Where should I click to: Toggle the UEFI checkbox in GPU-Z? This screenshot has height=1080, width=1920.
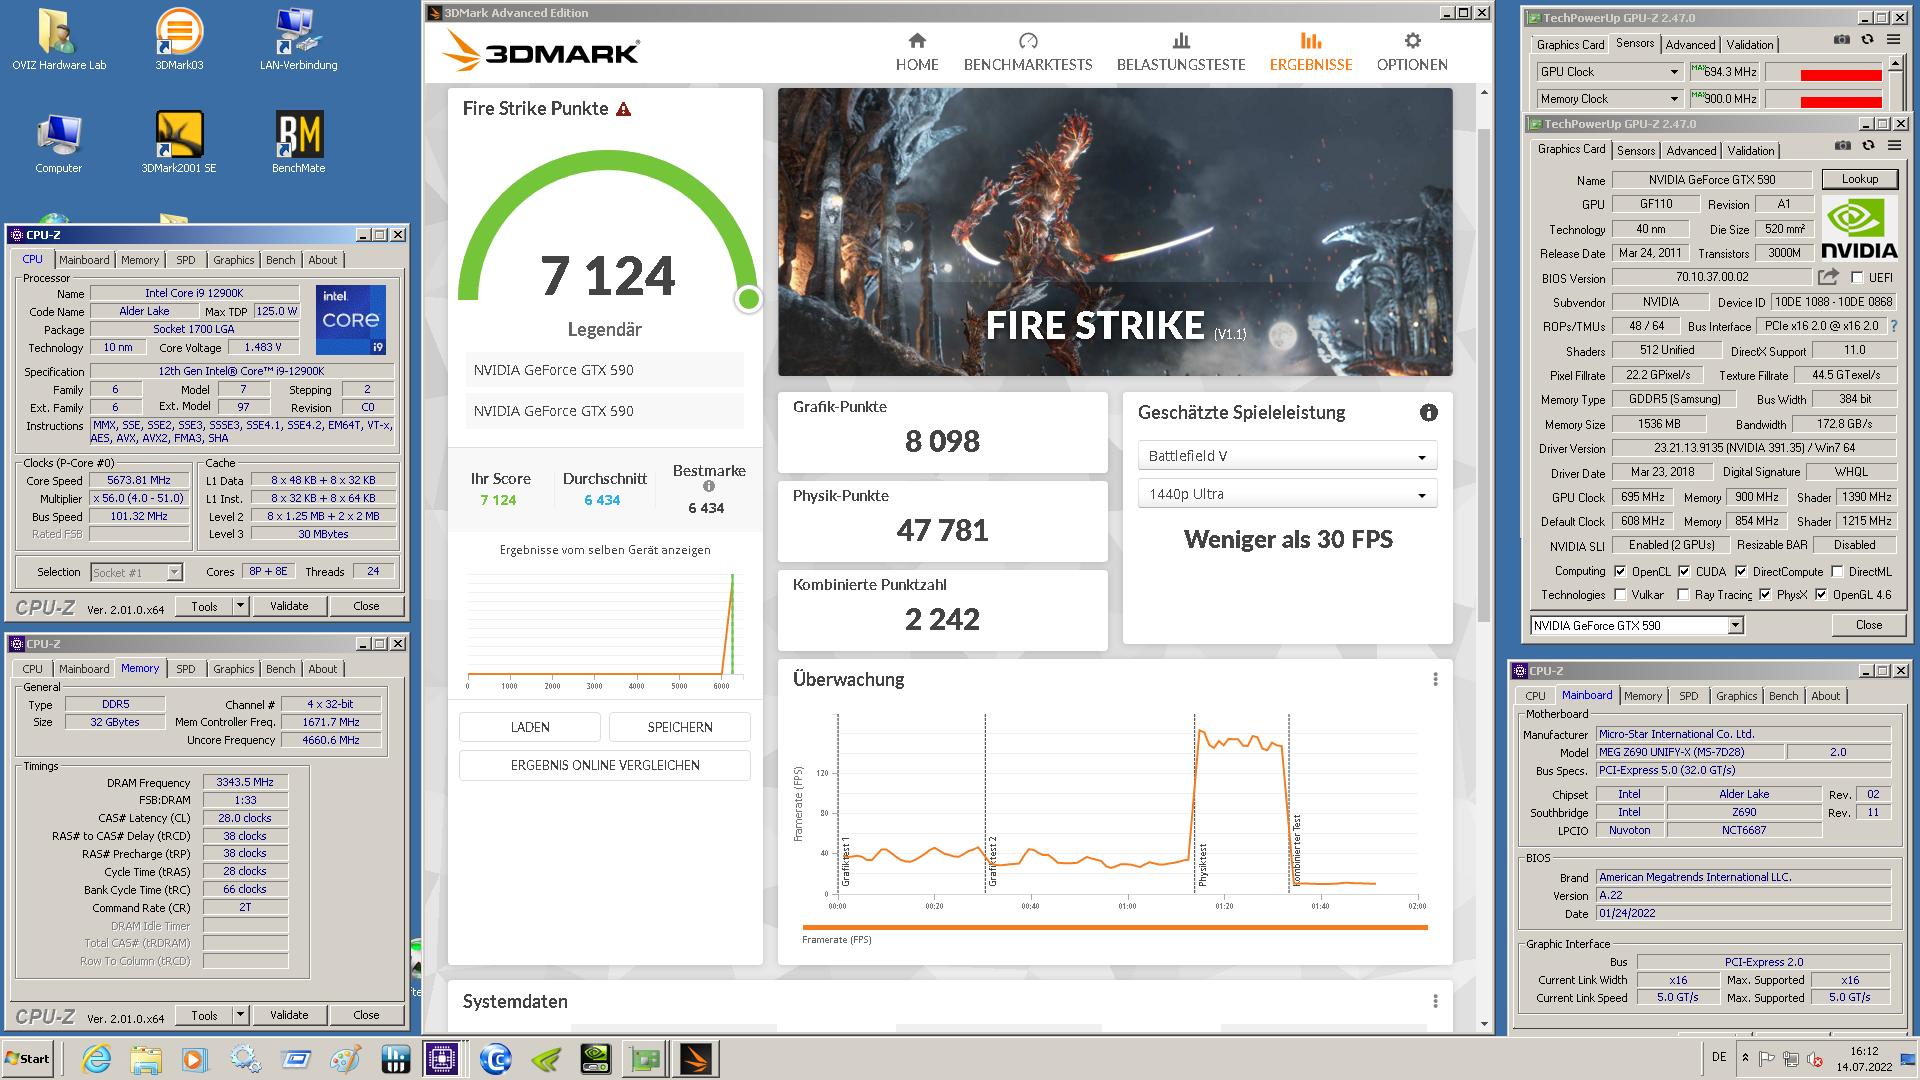point(1857,278)
